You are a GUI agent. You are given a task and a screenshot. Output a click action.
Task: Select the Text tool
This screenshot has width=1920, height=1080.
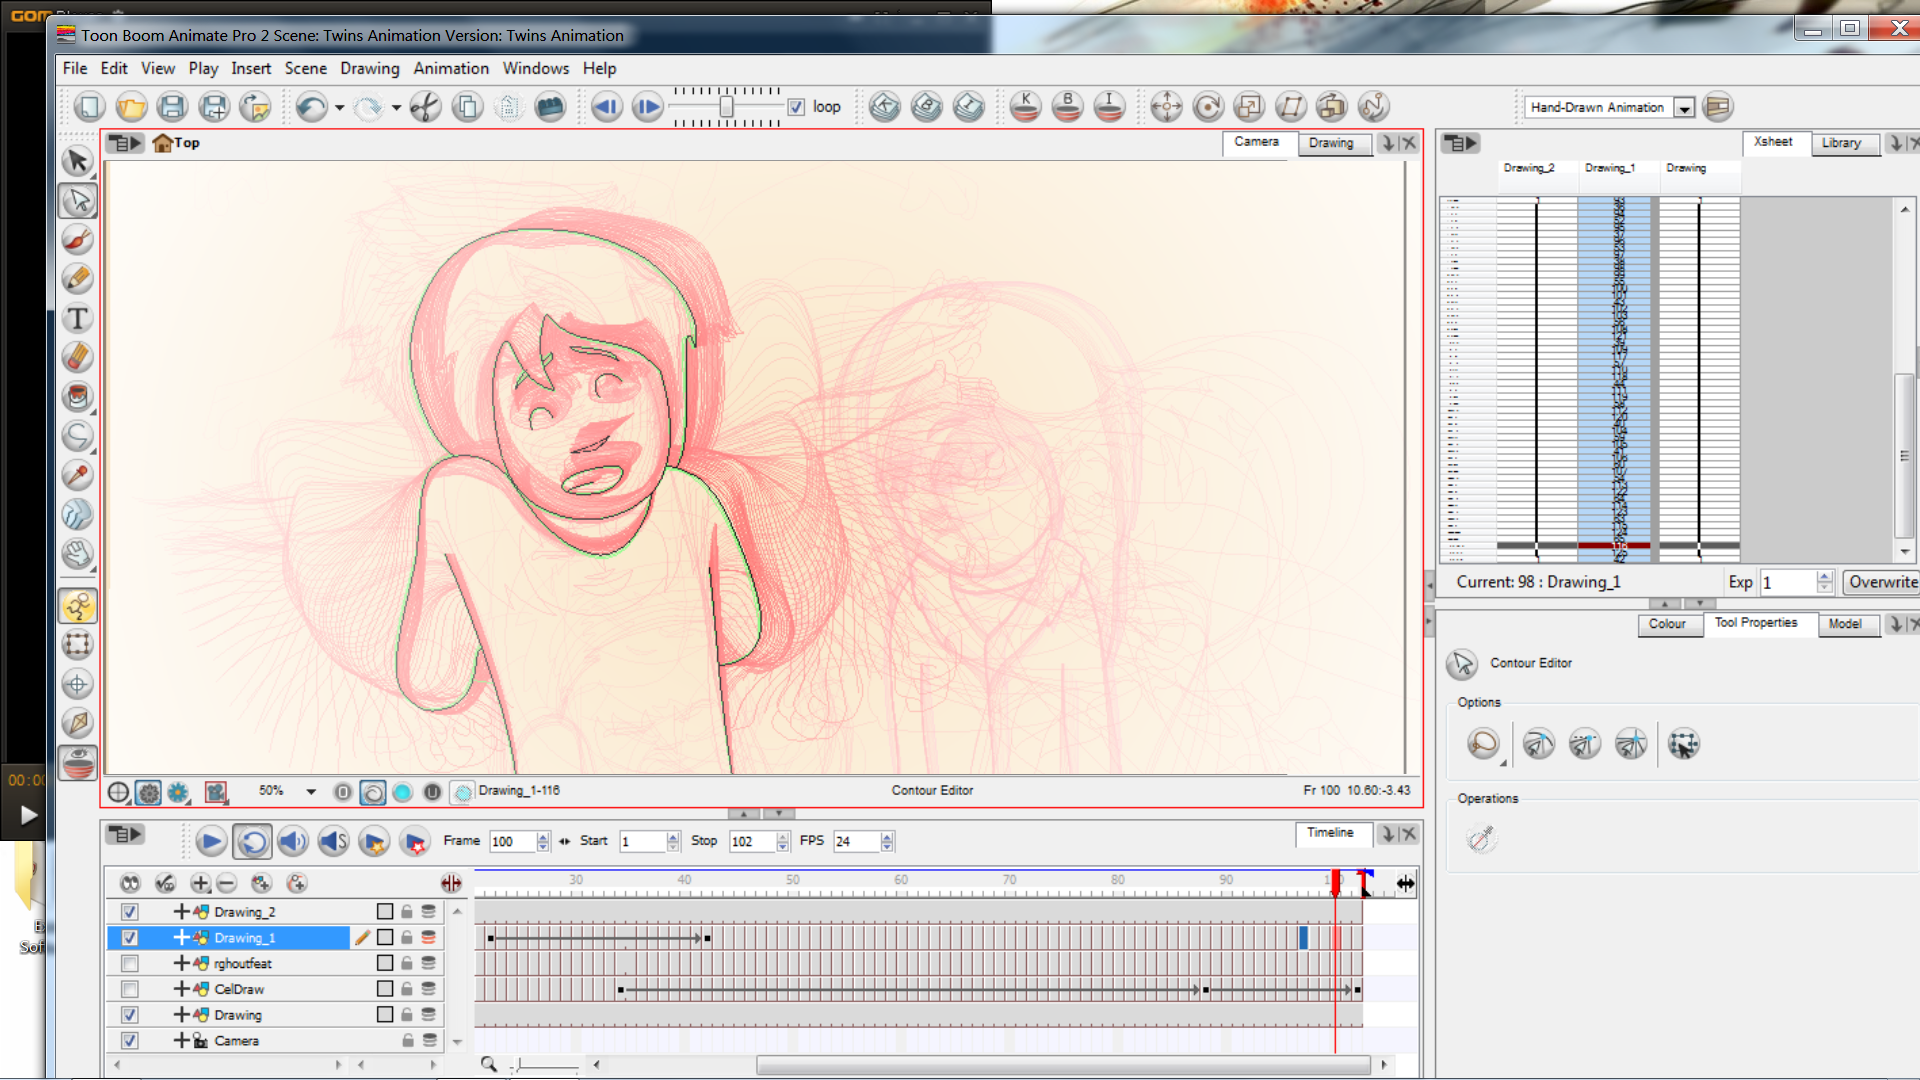click(77, 318)
